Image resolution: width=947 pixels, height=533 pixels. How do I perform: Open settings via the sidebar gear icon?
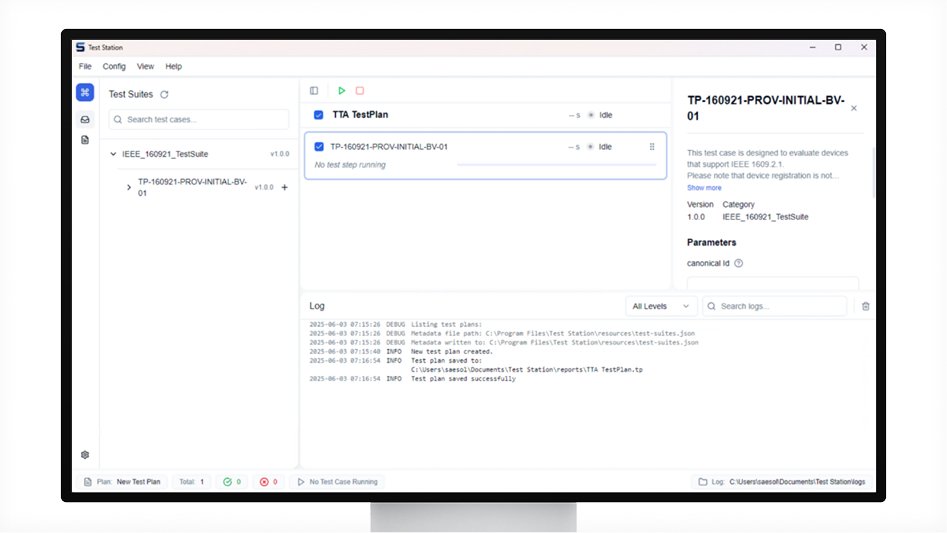click(85, 455)
